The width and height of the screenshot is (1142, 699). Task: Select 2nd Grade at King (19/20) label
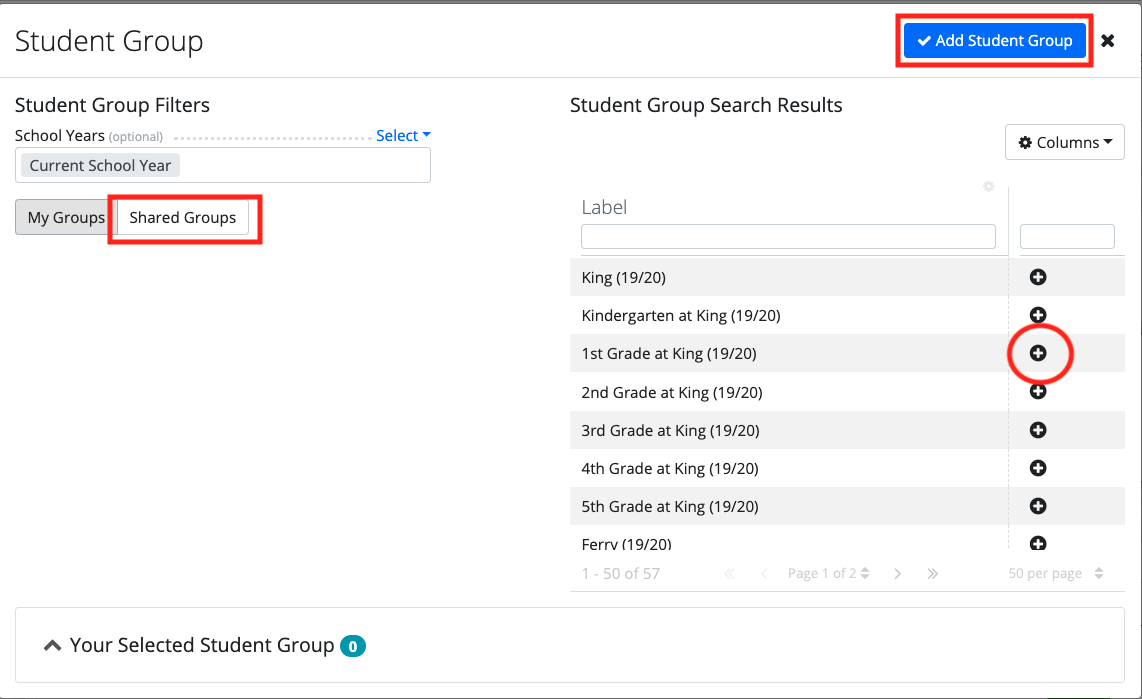pos(672,392)
